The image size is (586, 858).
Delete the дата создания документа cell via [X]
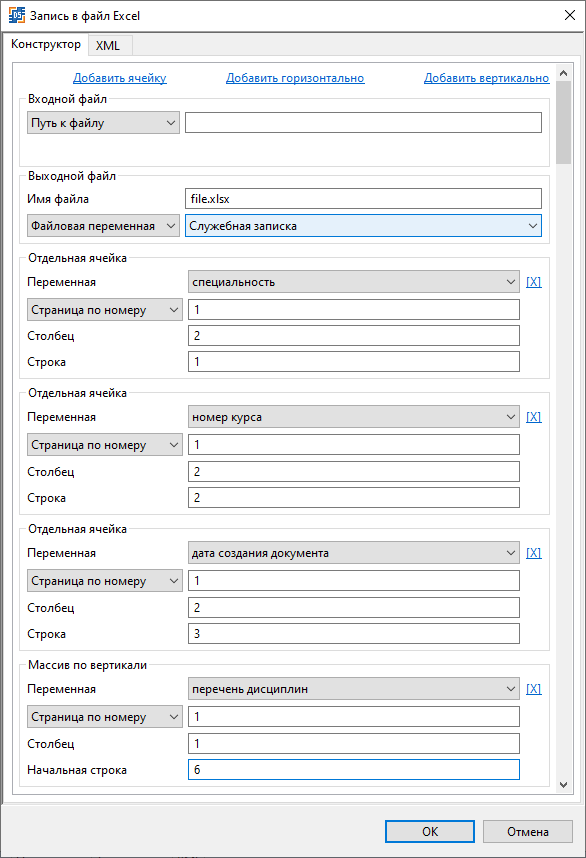click(x=533, y=553)
